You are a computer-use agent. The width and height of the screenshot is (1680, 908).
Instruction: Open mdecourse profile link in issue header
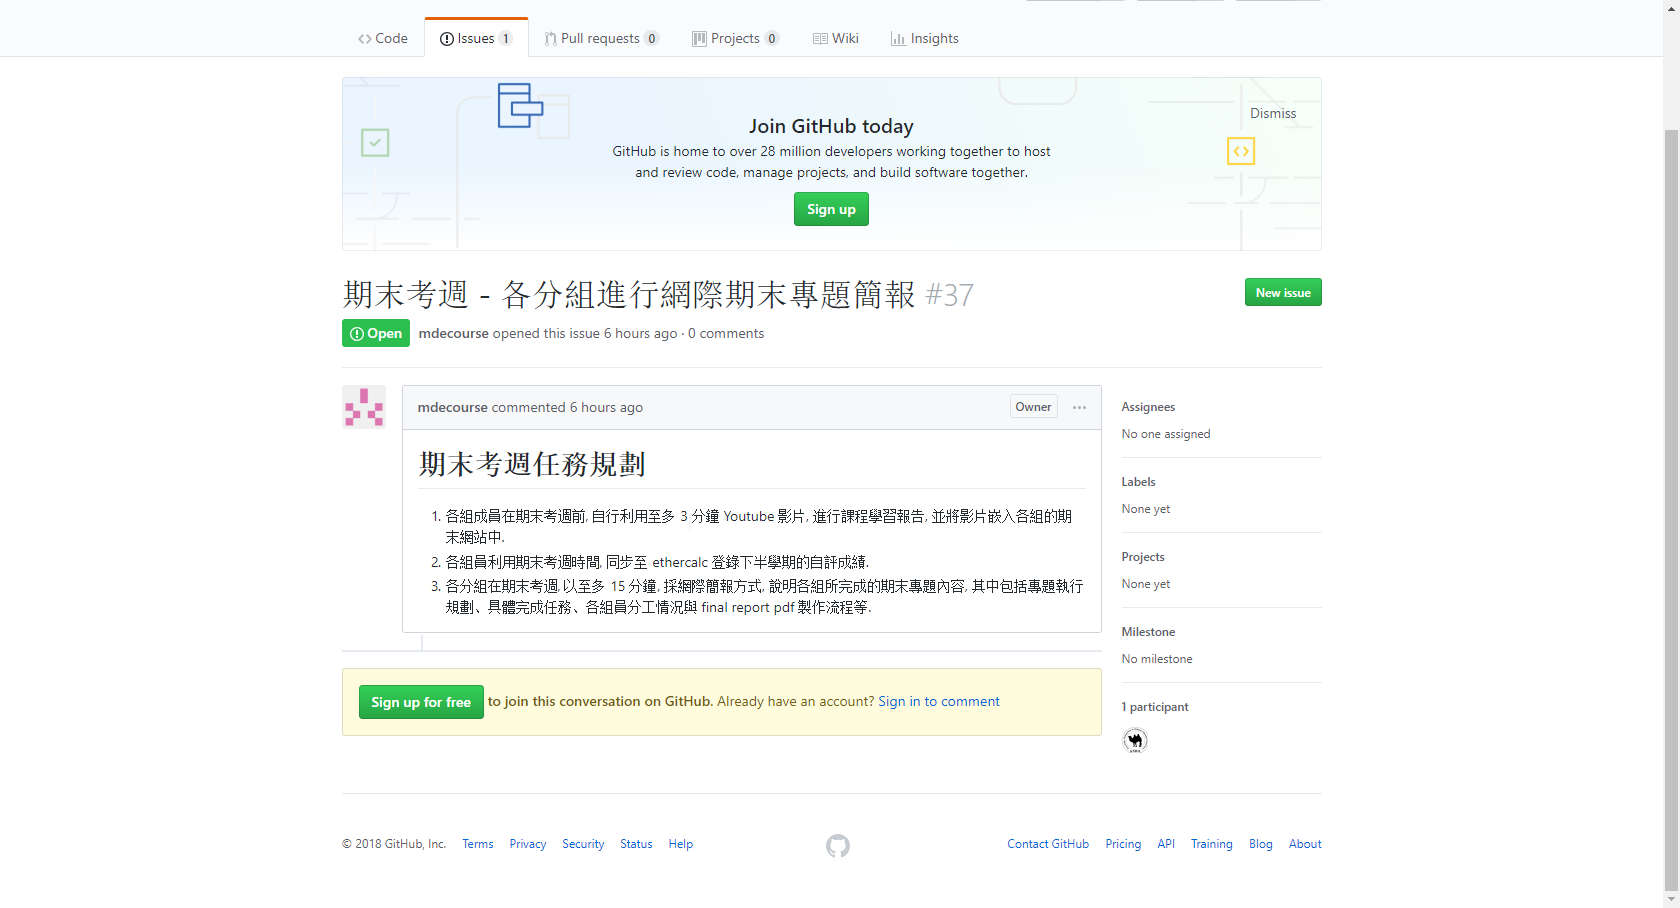(x=454, y=333)
